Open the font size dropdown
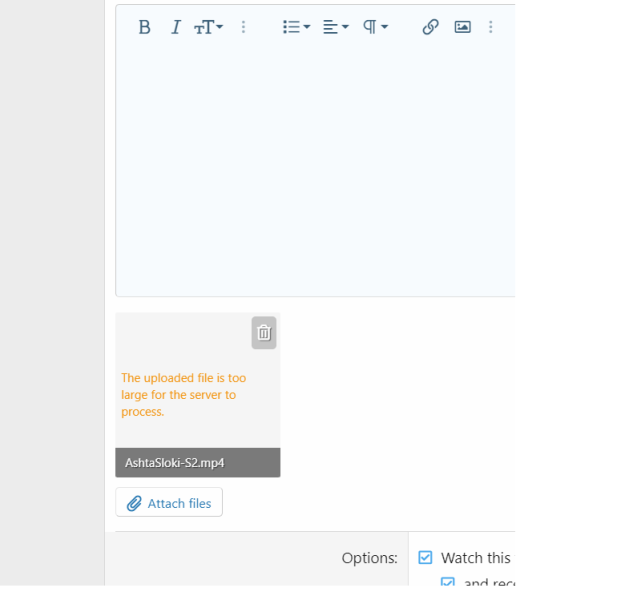This screenshot has width=637, height=600. pyautogui.click(x=208, y=27)
